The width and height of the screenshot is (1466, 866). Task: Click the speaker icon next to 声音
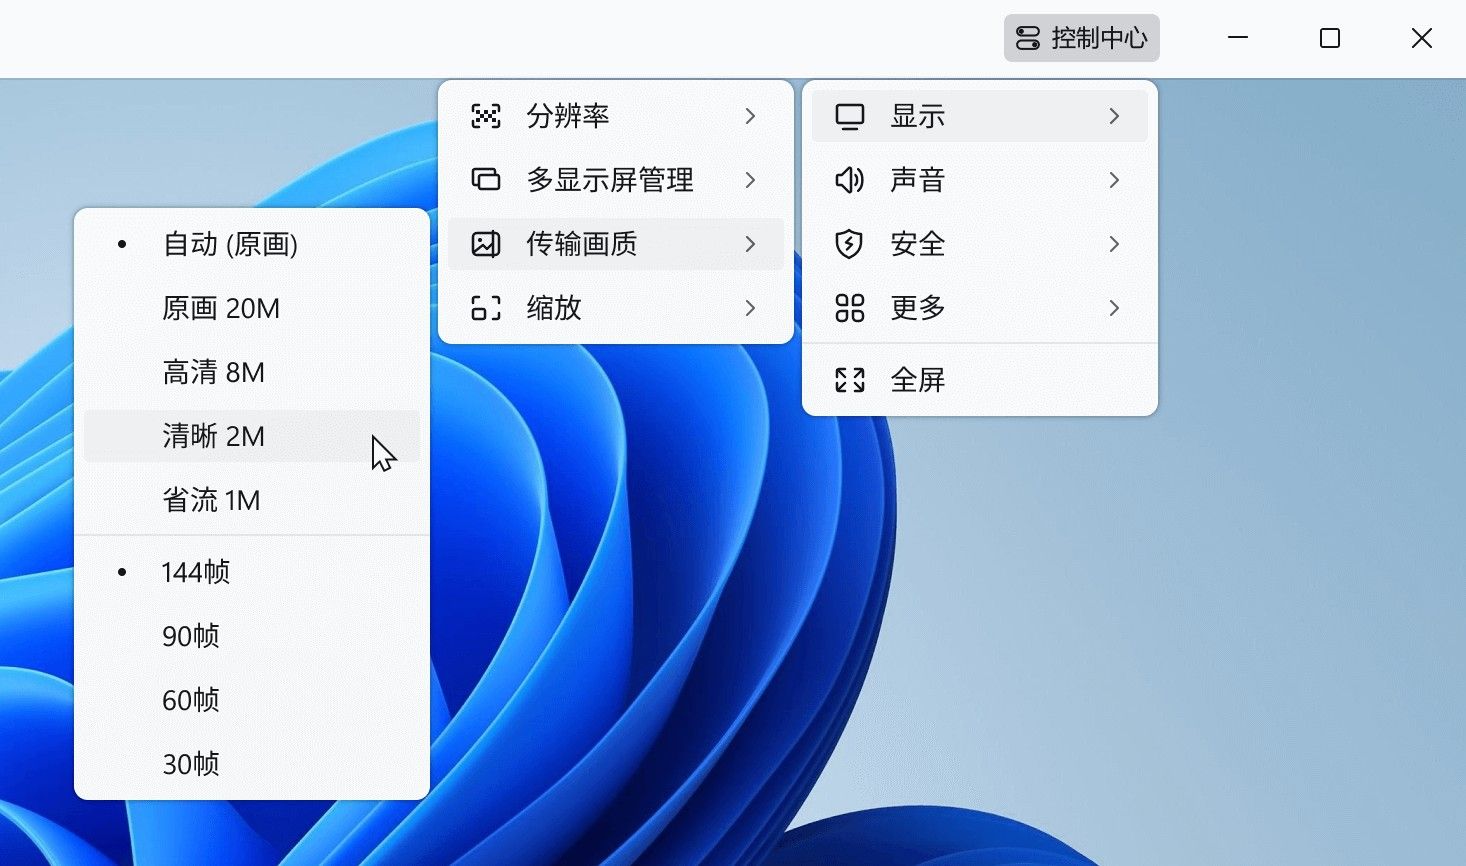click(x=849, y=180)
